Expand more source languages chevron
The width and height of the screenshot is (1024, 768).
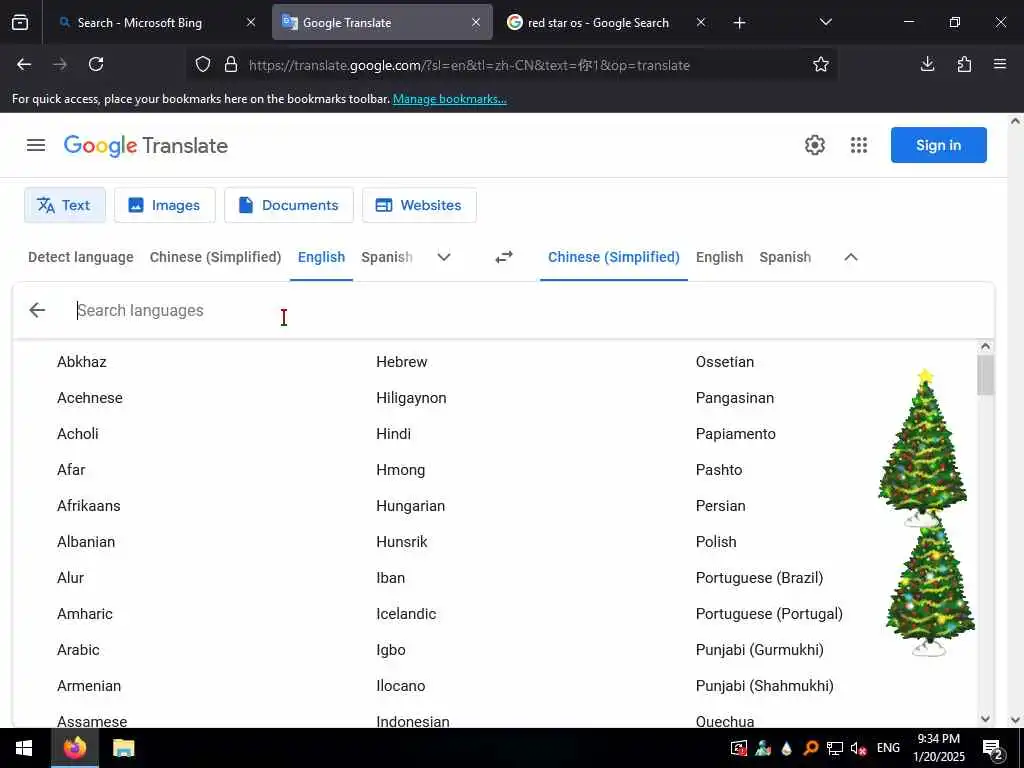[x=443, y=257]
